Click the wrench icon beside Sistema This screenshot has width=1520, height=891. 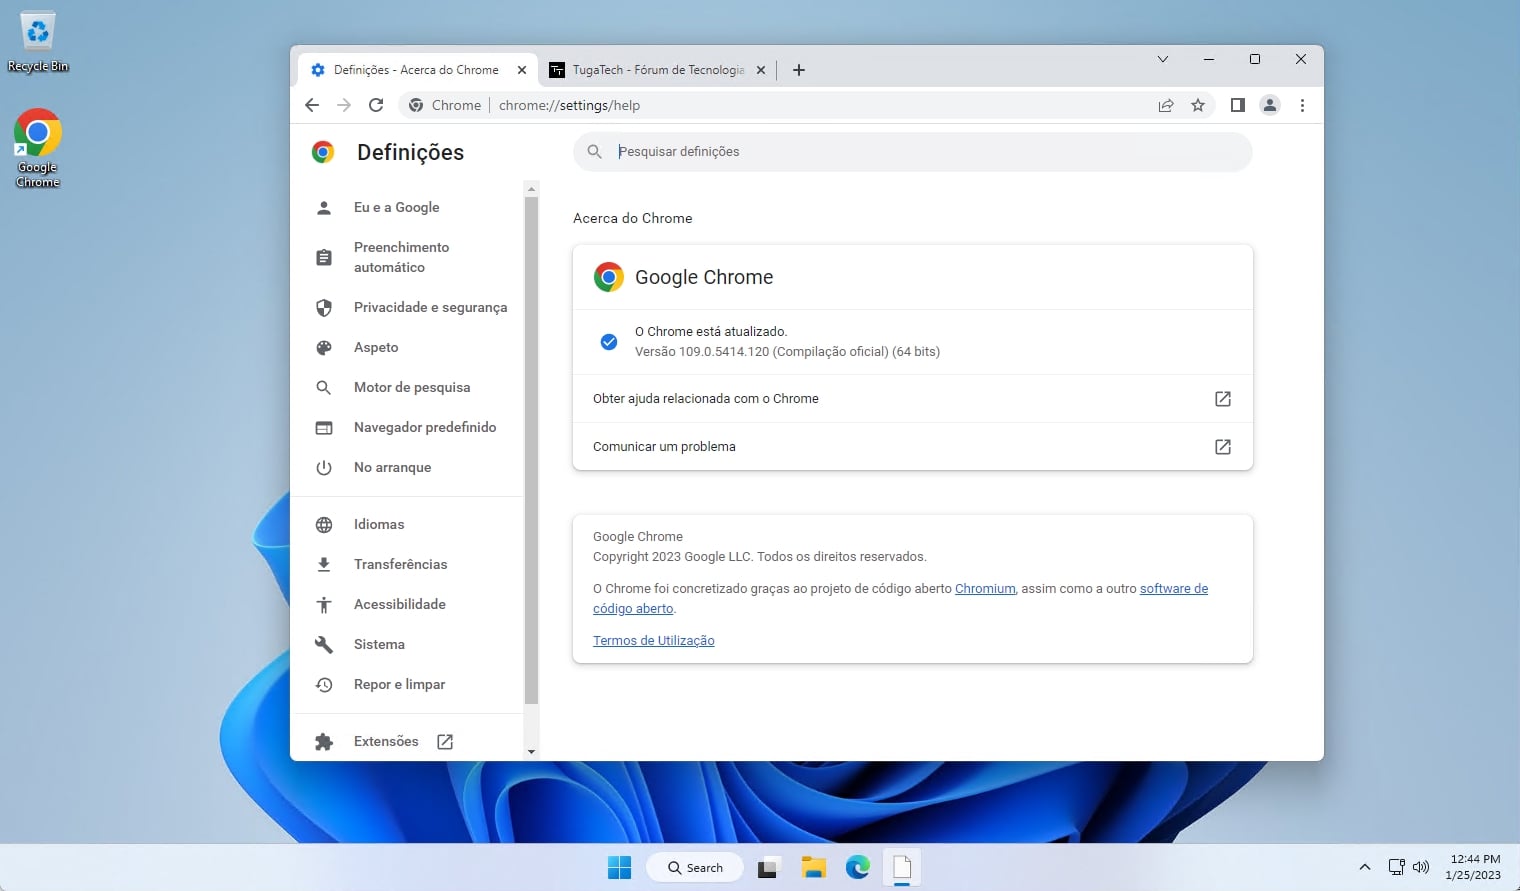tap(323, 644)
